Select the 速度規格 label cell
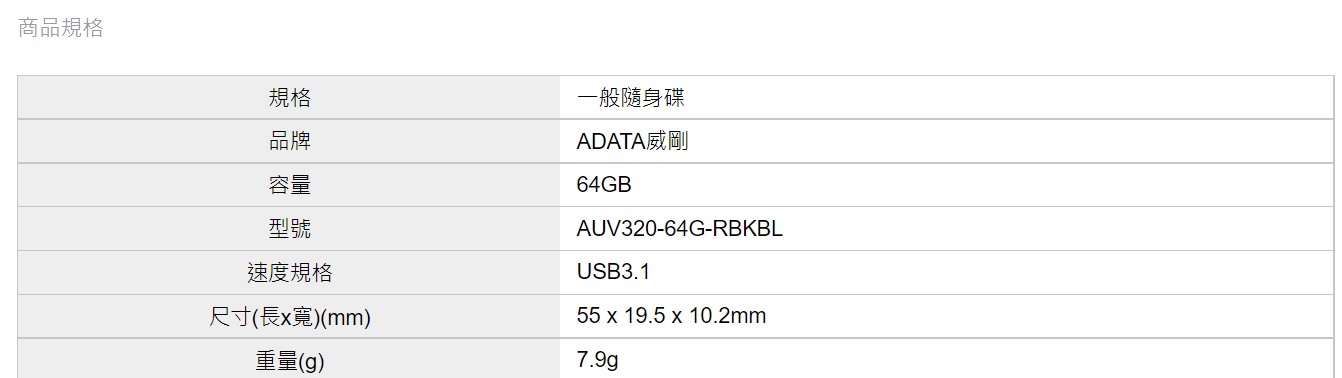Viewport: 1342px width, 378px height. click(289, 273)
